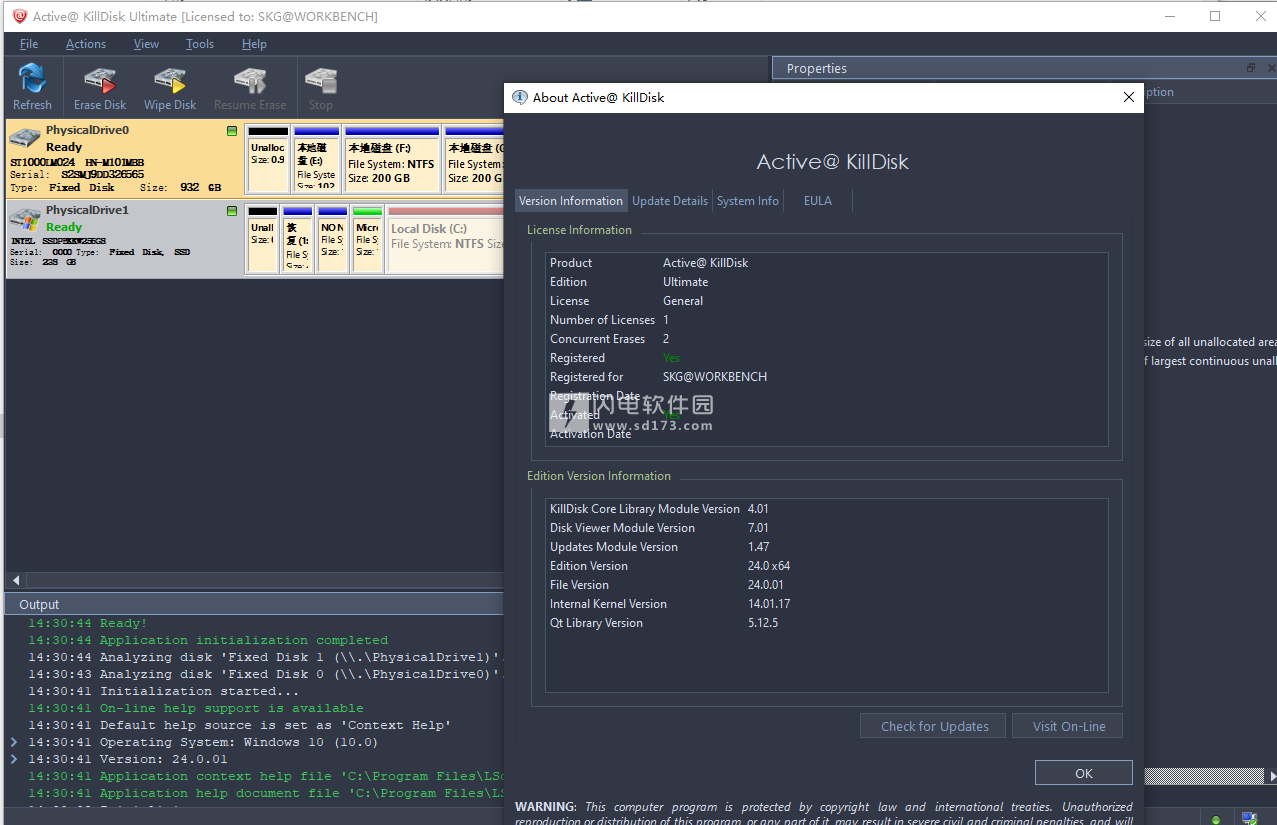
Task: Select the PhysicalDrive0 hard disk icon
Action: tap(25, 138)
